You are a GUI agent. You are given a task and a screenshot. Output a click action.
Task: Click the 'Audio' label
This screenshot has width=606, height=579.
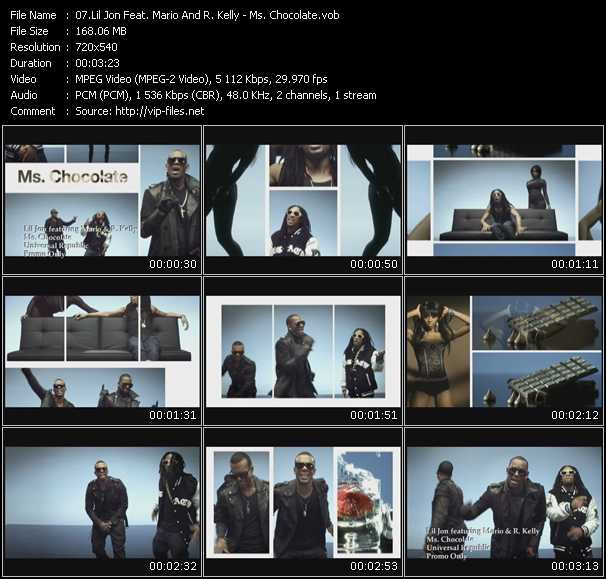pos(24,95)
